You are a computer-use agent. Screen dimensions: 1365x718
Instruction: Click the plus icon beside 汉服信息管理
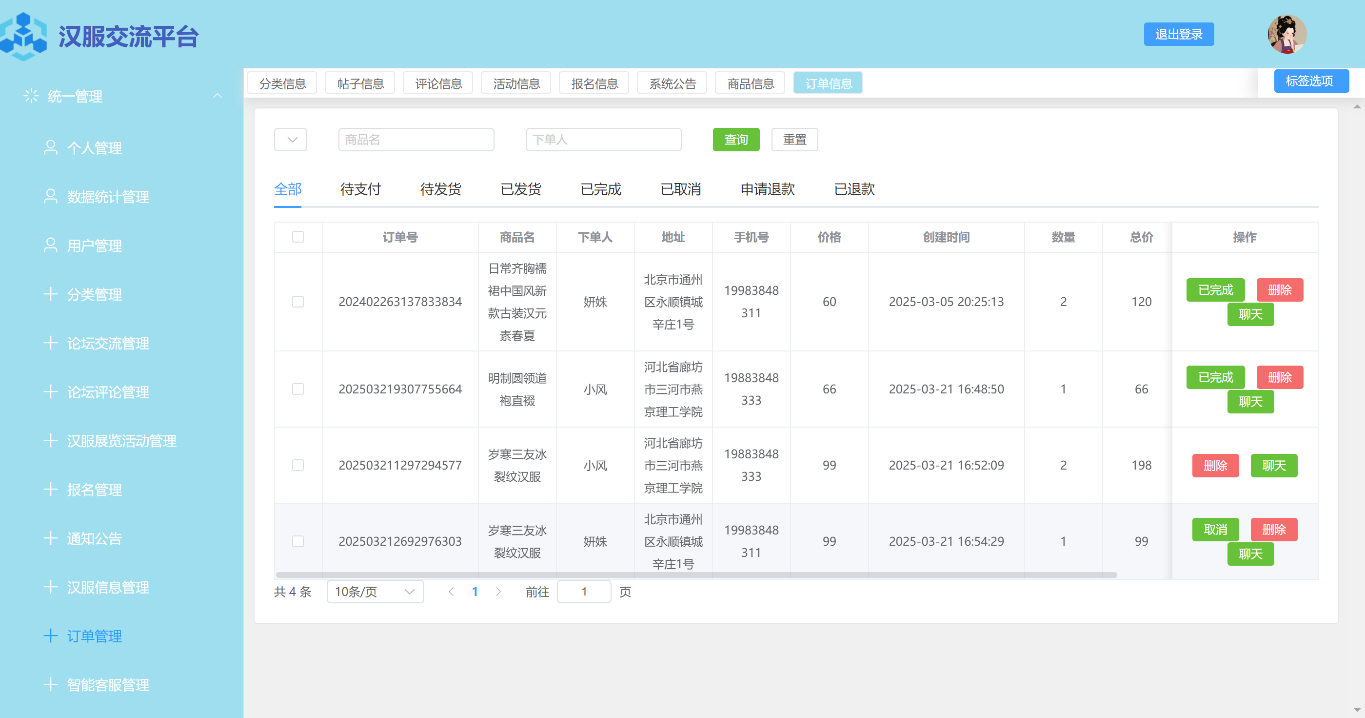(51, 587)
